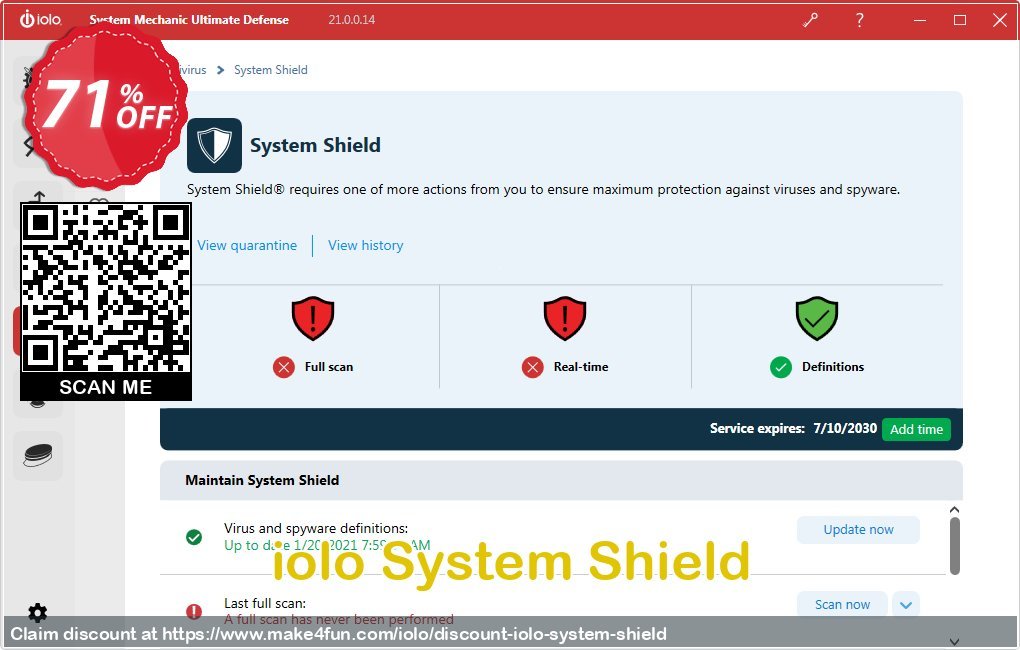Screen dimensions: 1020x650
Task: Click the scrollbar up arrow in Maintain list
Action: (954, 509)
